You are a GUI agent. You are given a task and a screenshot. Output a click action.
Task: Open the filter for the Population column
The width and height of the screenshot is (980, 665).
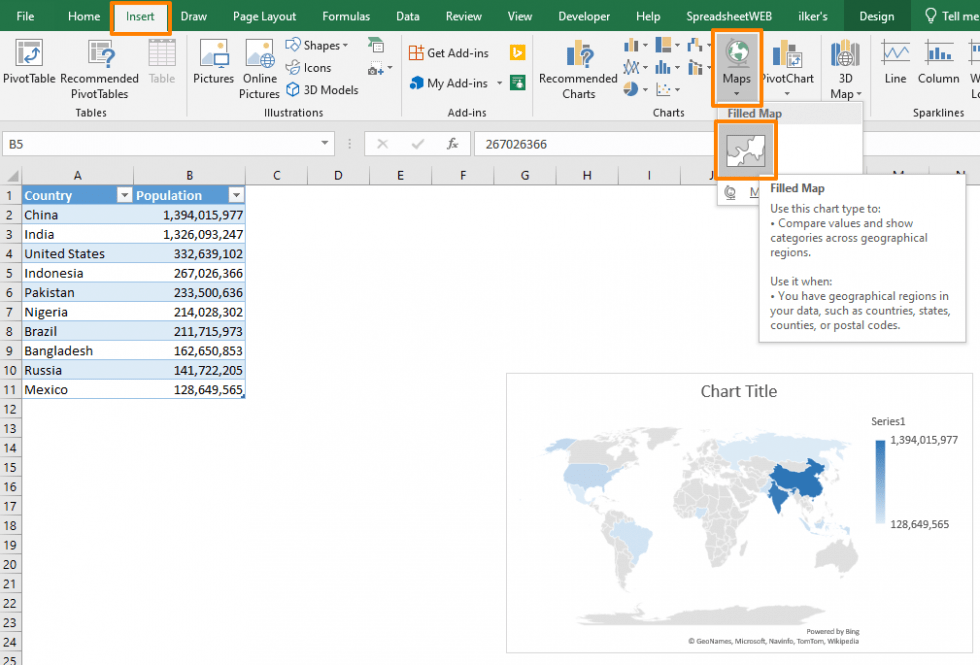point(237,194)
